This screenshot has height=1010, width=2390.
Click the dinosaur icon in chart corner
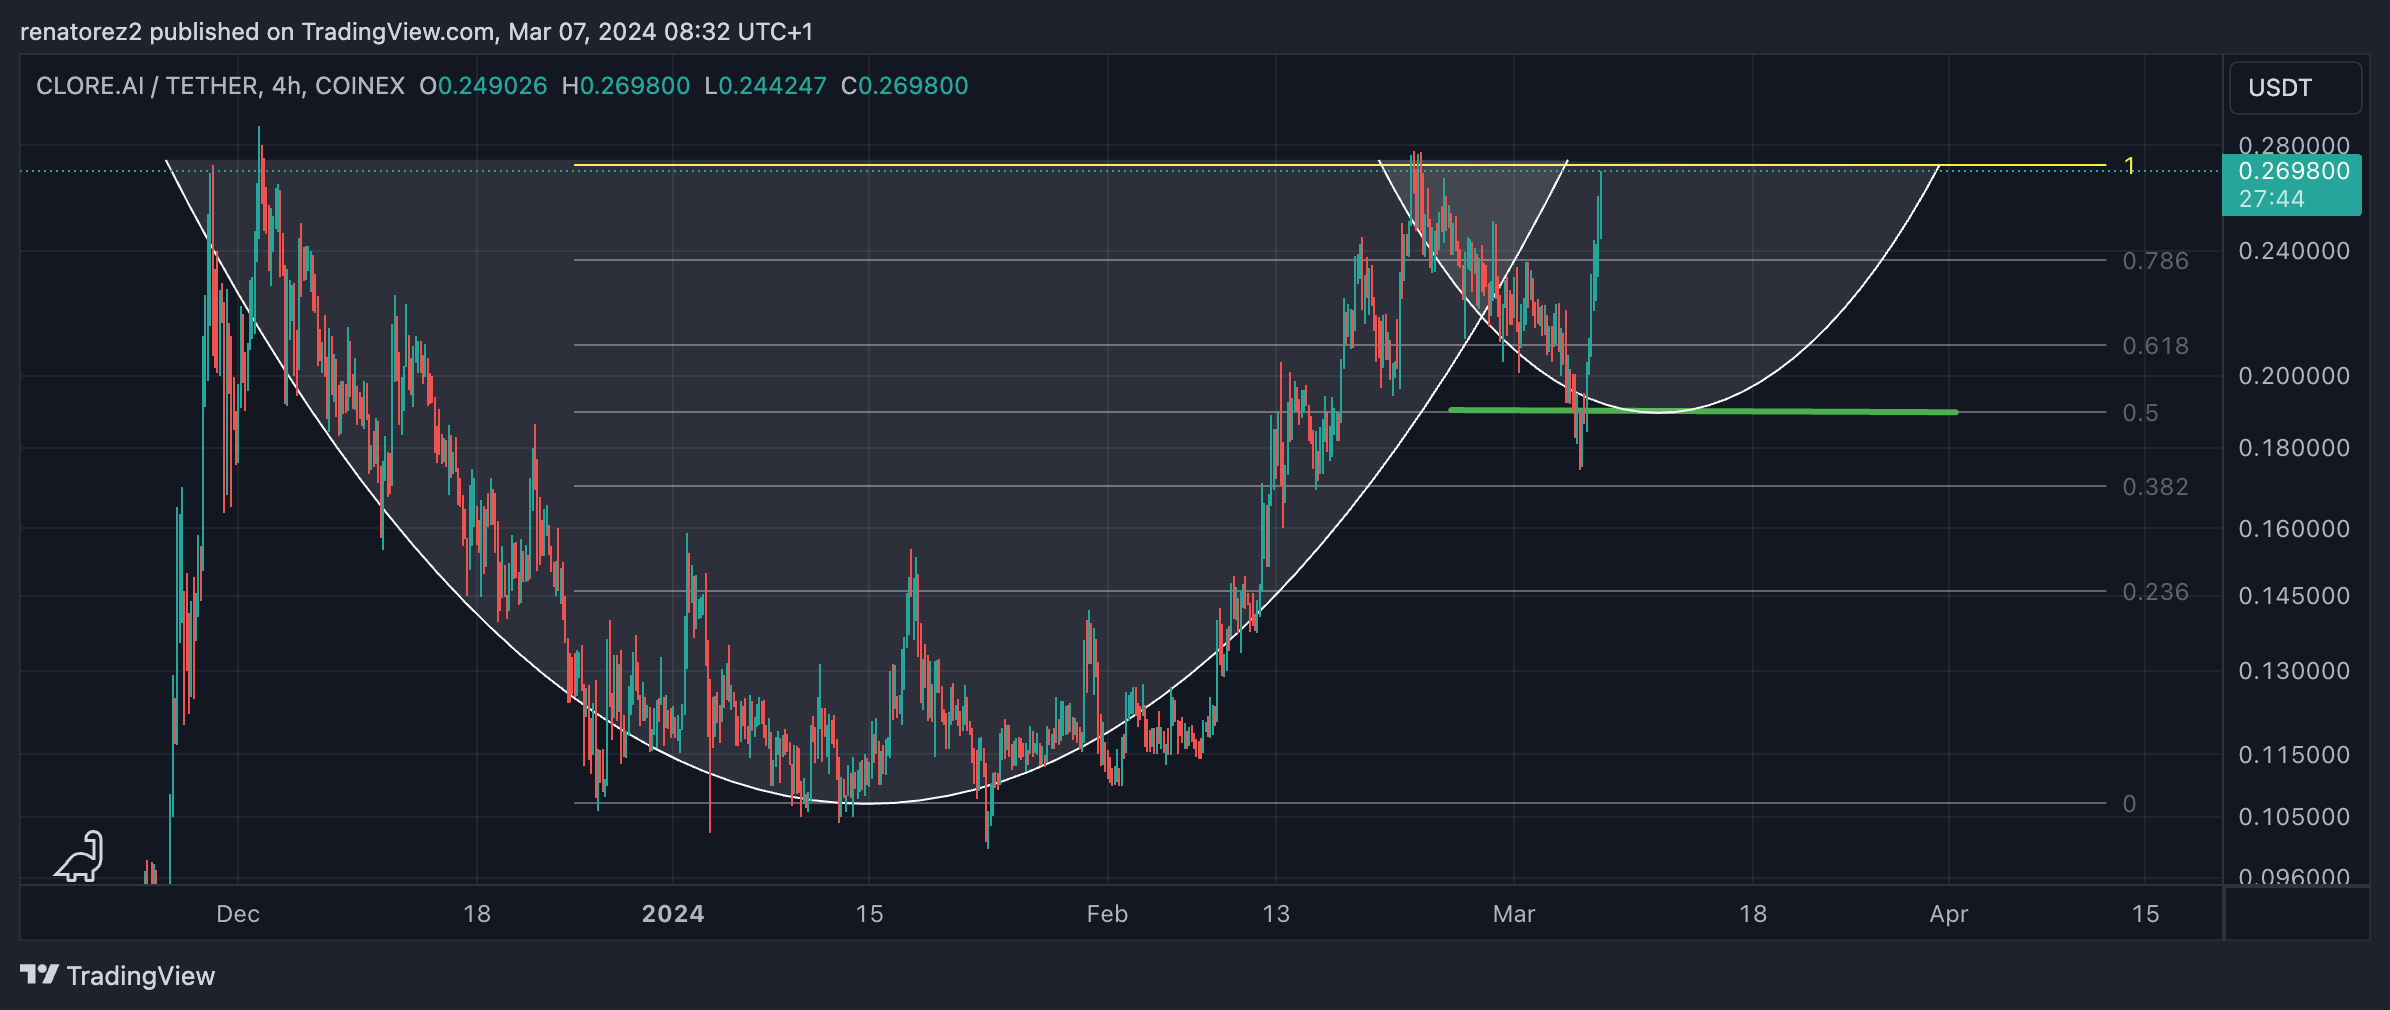[80, 856]
